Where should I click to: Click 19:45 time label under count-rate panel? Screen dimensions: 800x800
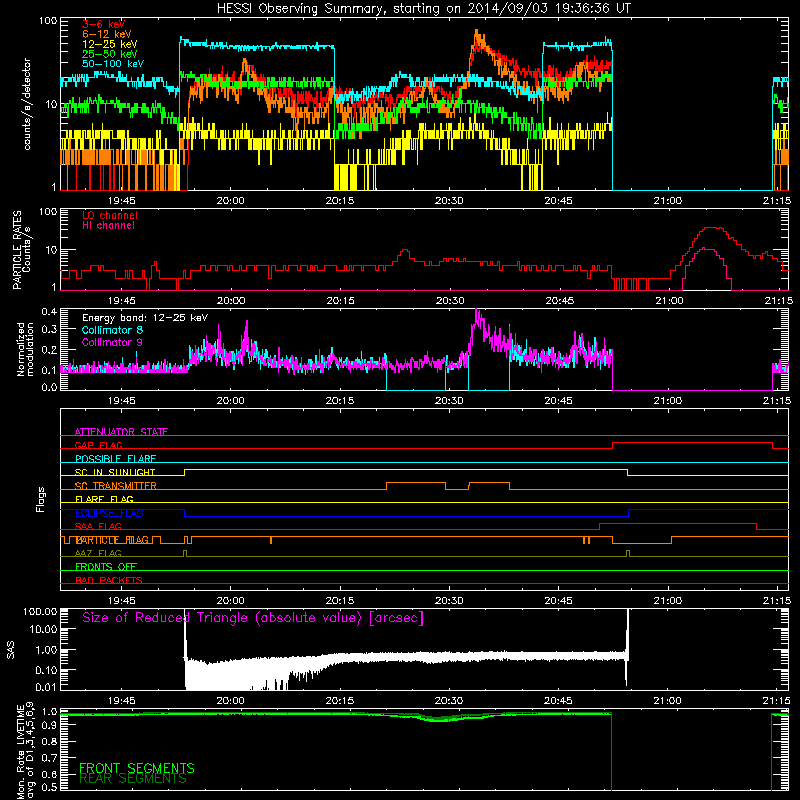coord(121,201)
